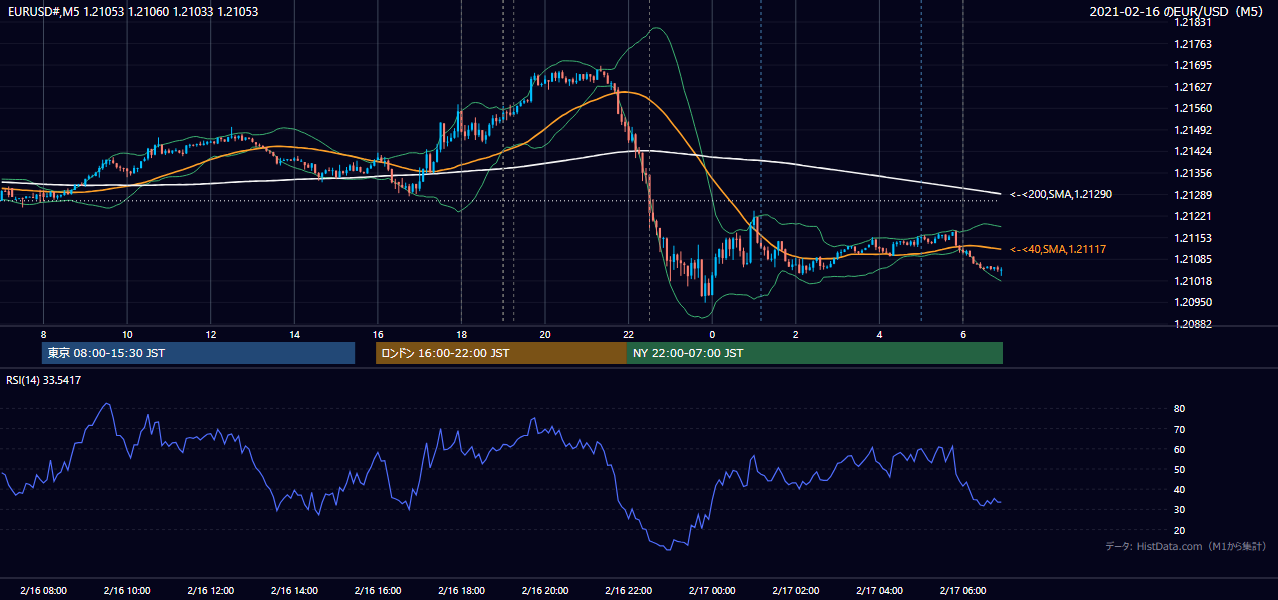
Task: Click the EURUSD#,M5 symbol header text
Action: (131, 11)
